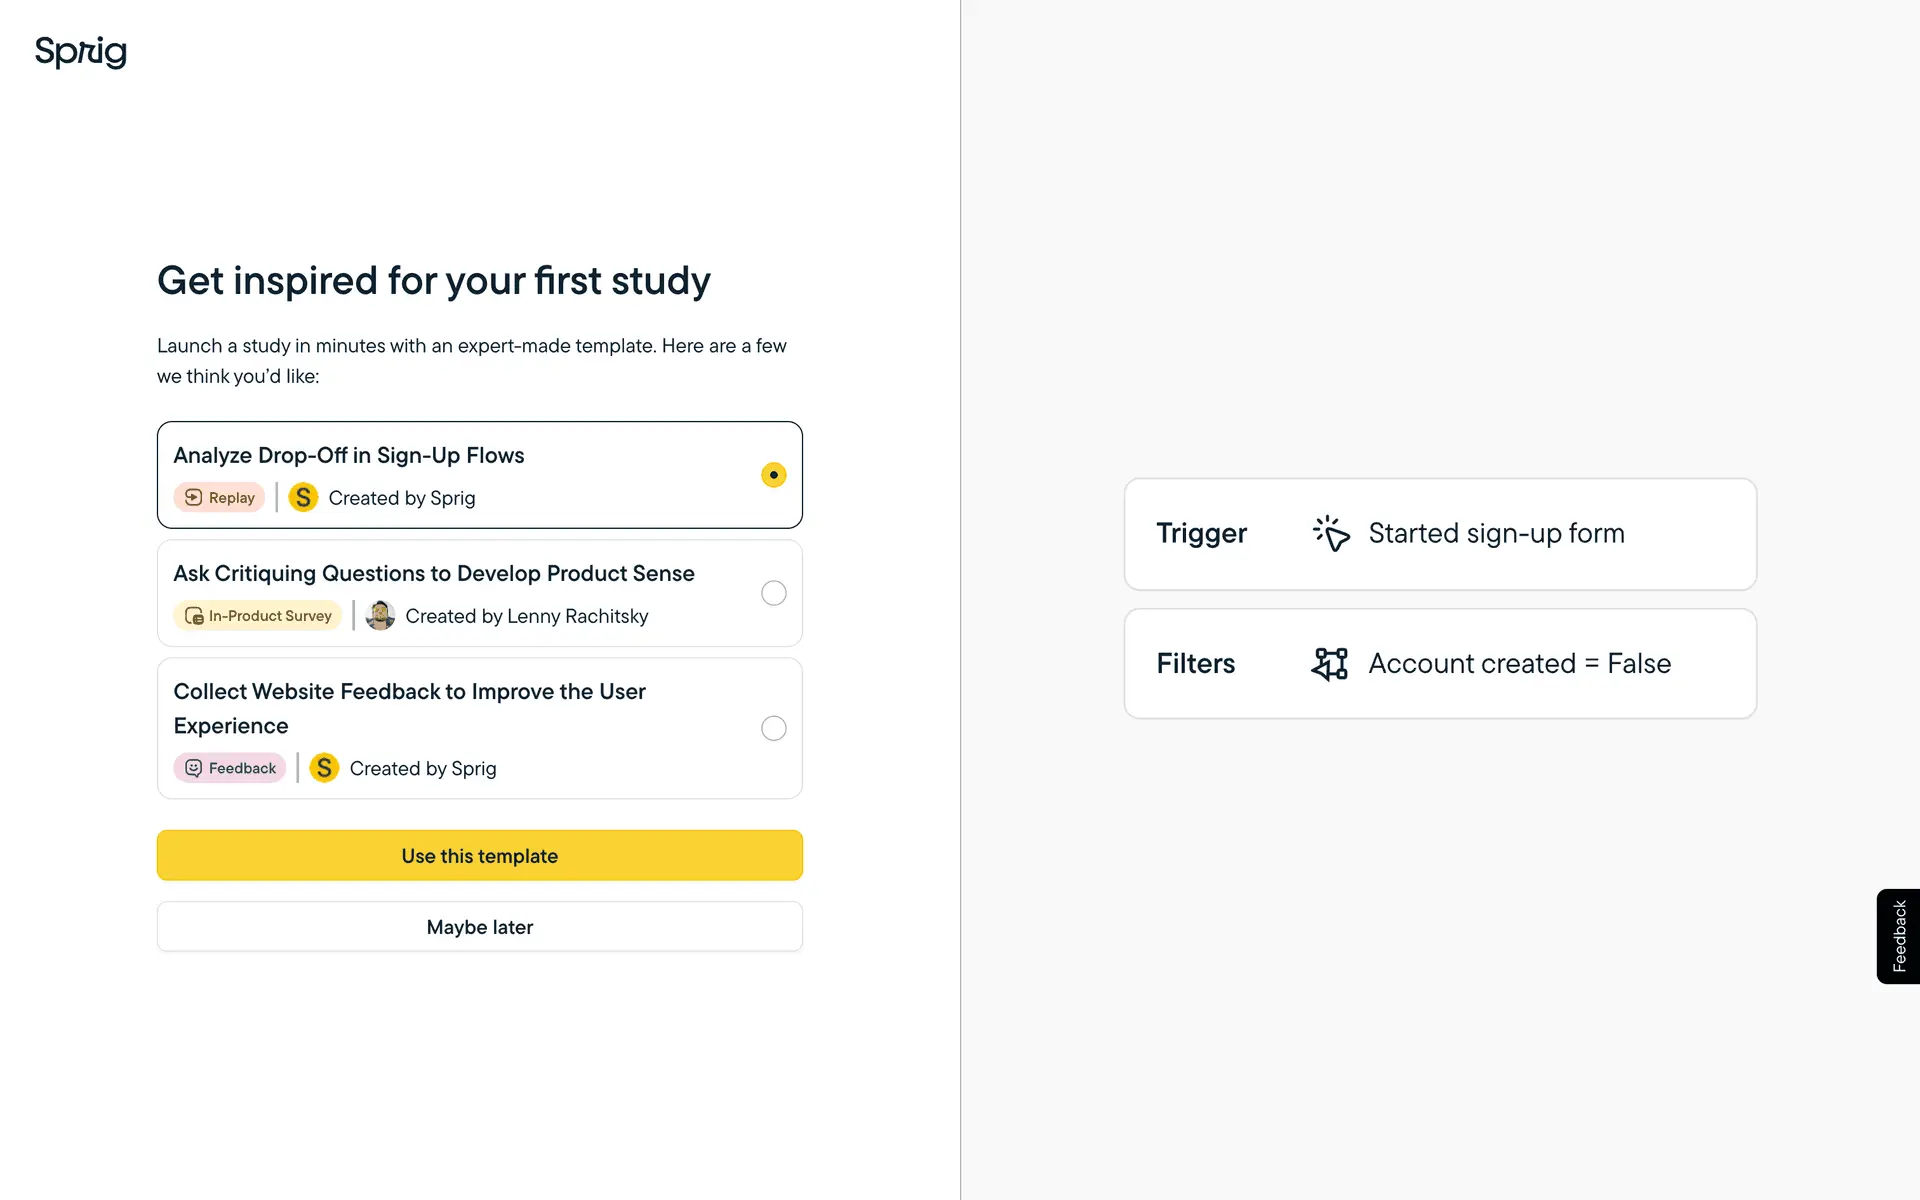Click the Sprig logo
This screenshot has width=1920, height=1200.
[81, 51]
